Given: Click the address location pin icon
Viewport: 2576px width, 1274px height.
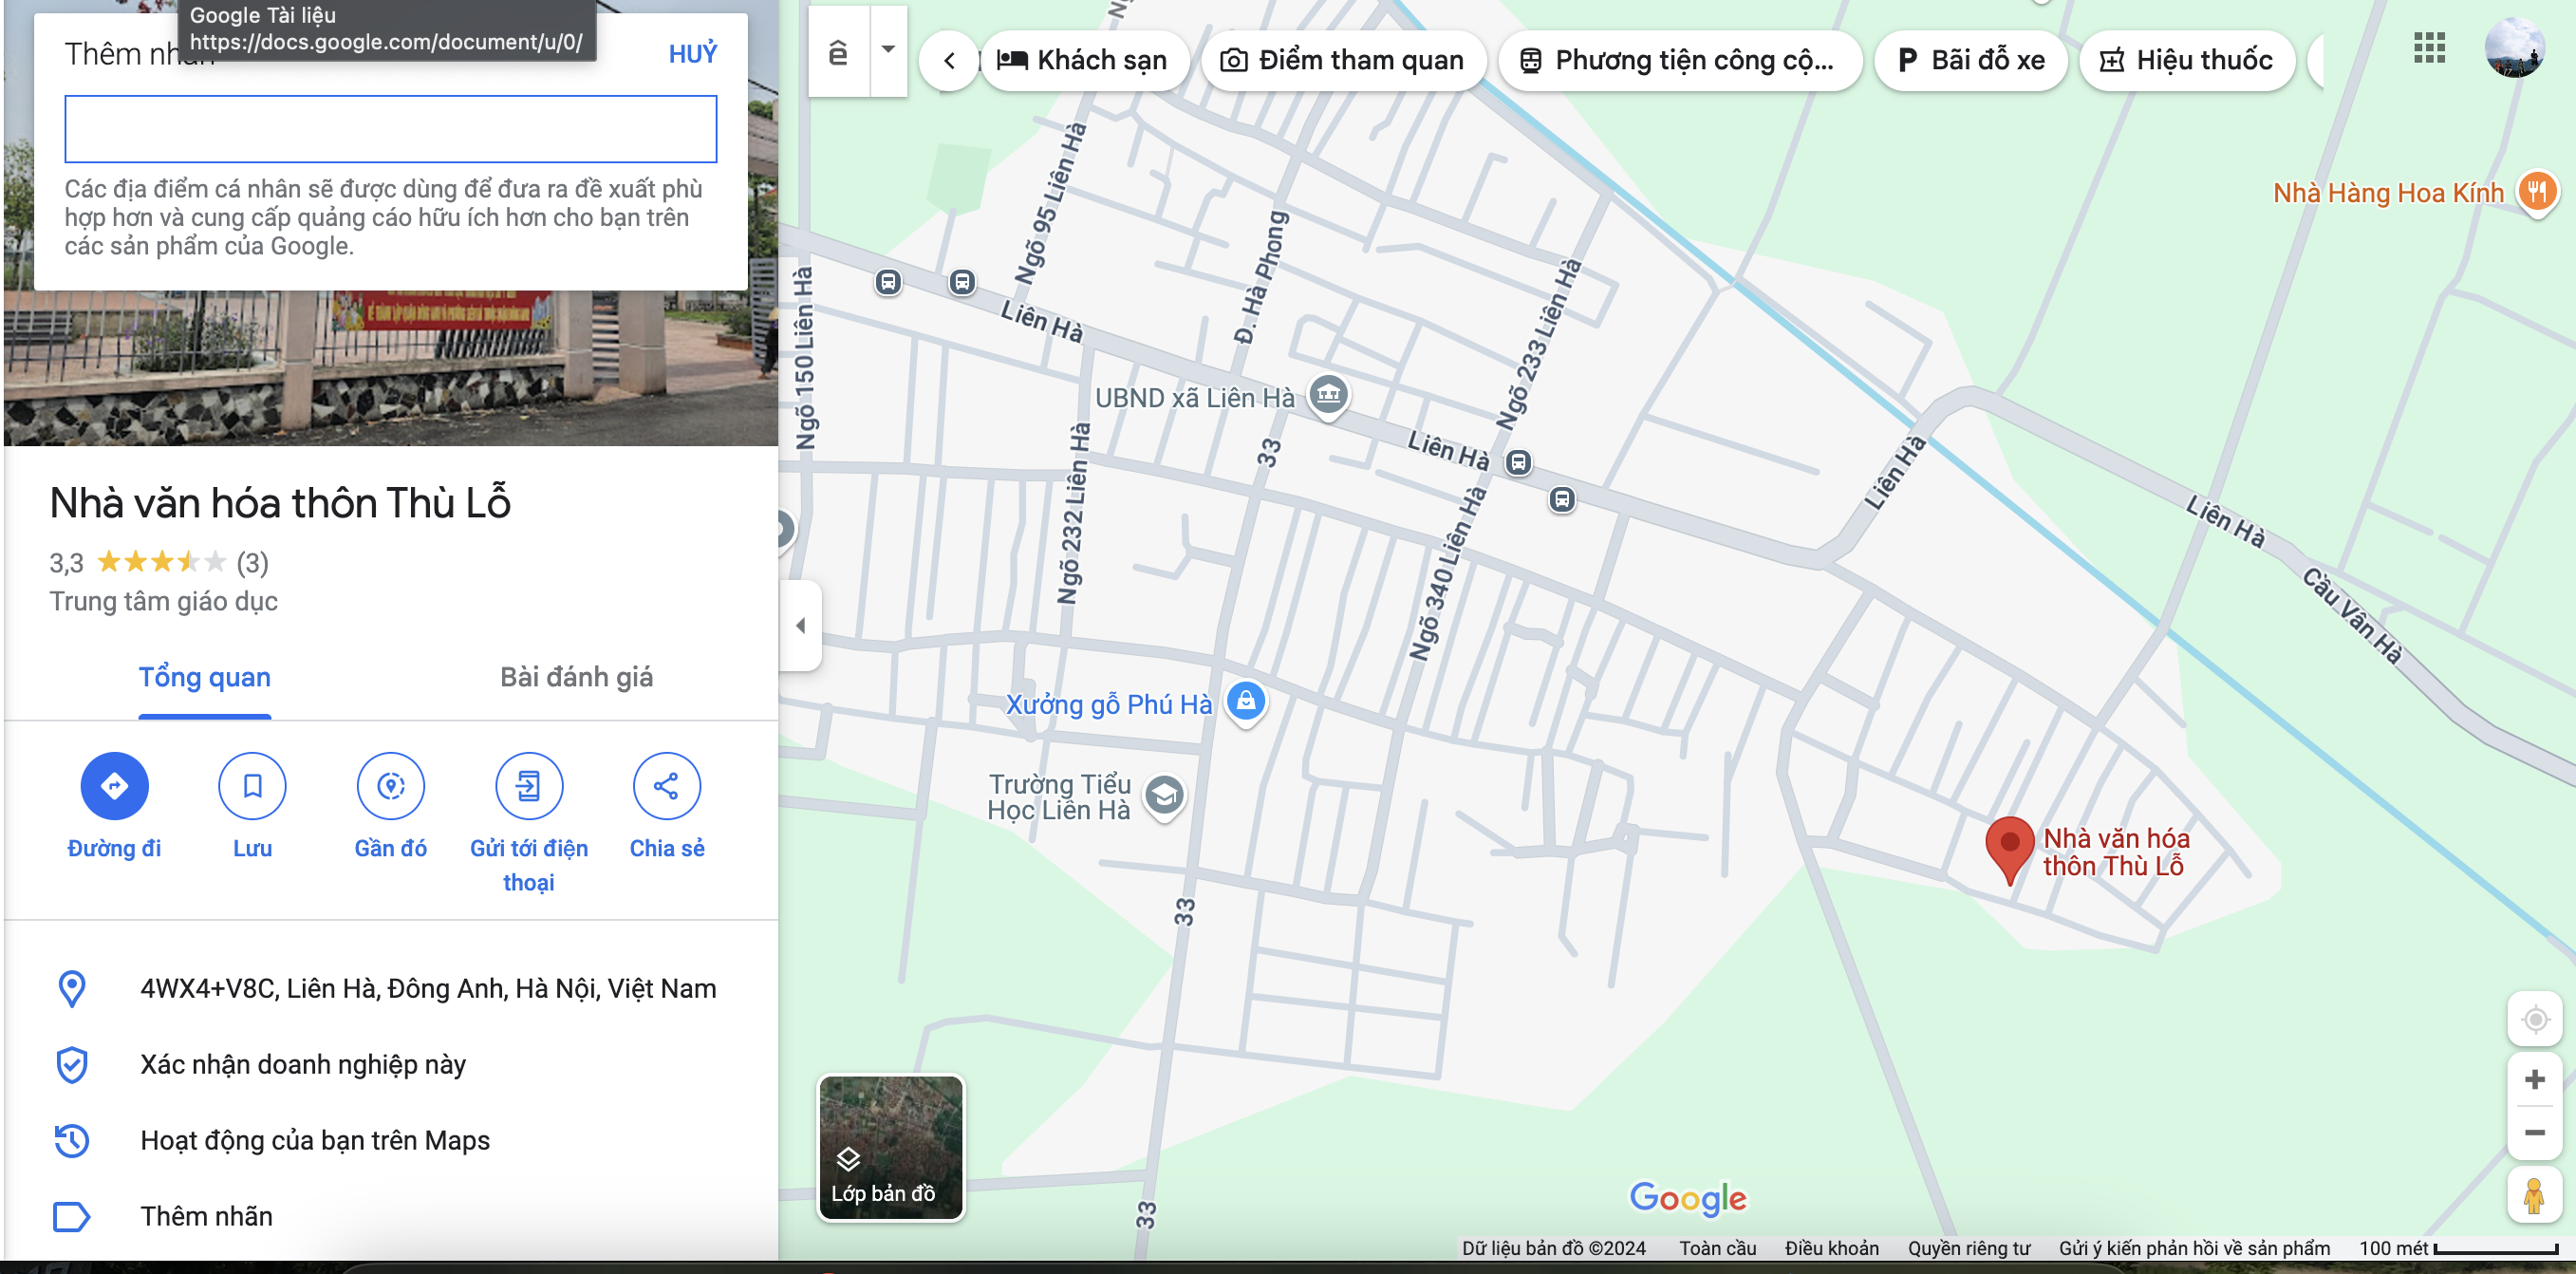Looking at the screenshot, I should pyautogui.click(x=72, y=989).
